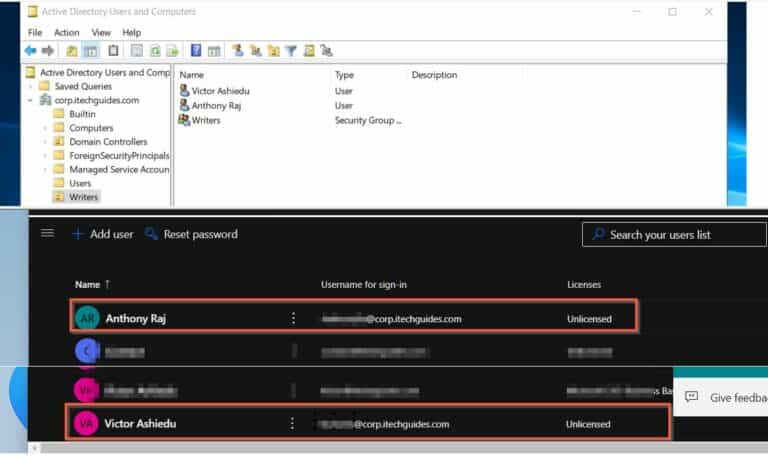The image size is (768, 457).
Task: Click Reset password button
Action: (192, 234)
